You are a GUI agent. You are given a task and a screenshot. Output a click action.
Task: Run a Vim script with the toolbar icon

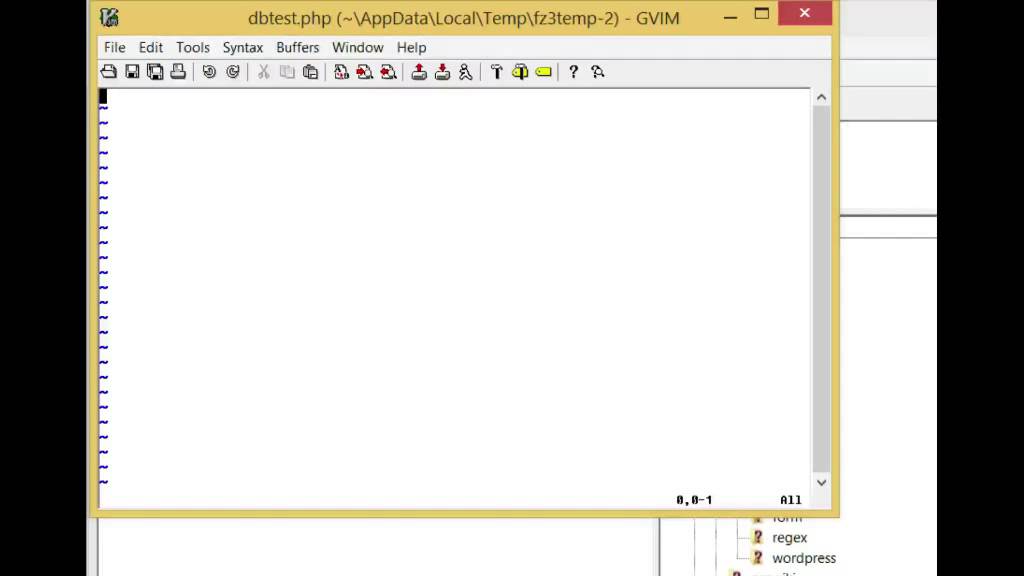[465, 72]
